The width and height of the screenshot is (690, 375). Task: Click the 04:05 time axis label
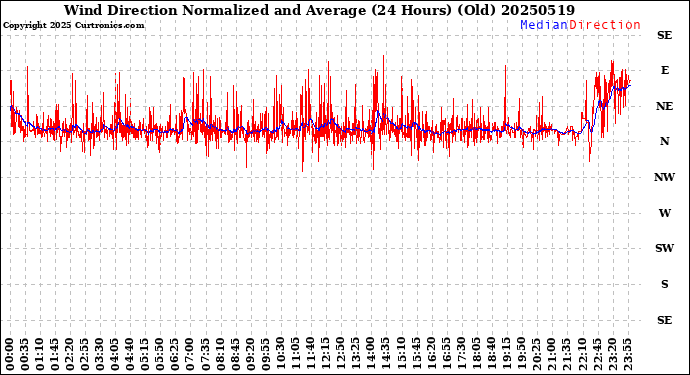(115, 355)
